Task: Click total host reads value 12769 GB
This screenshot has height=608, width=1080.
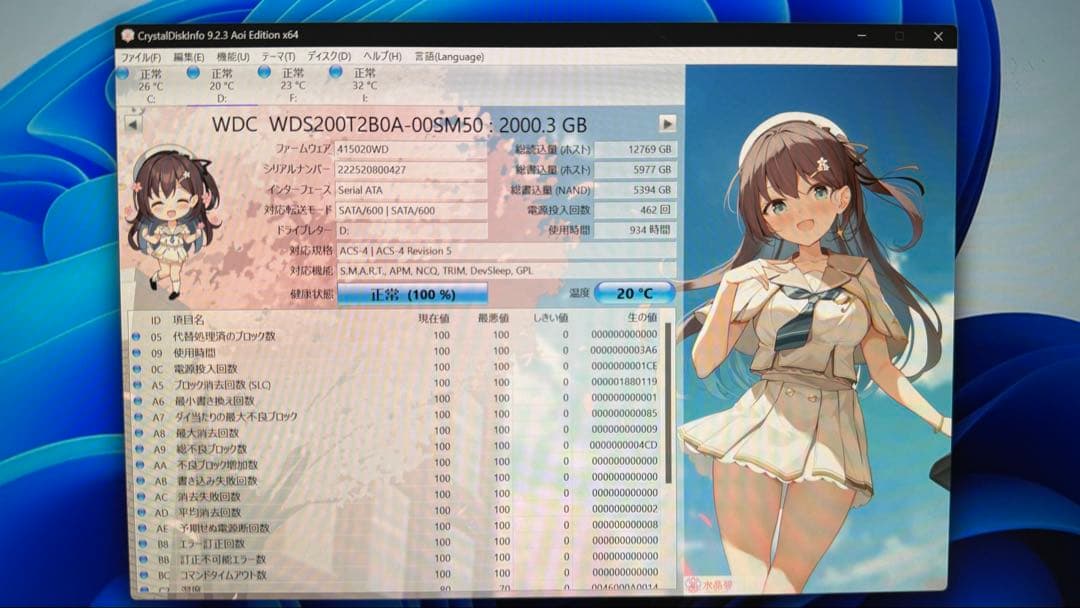Action: tap(635, 149)
